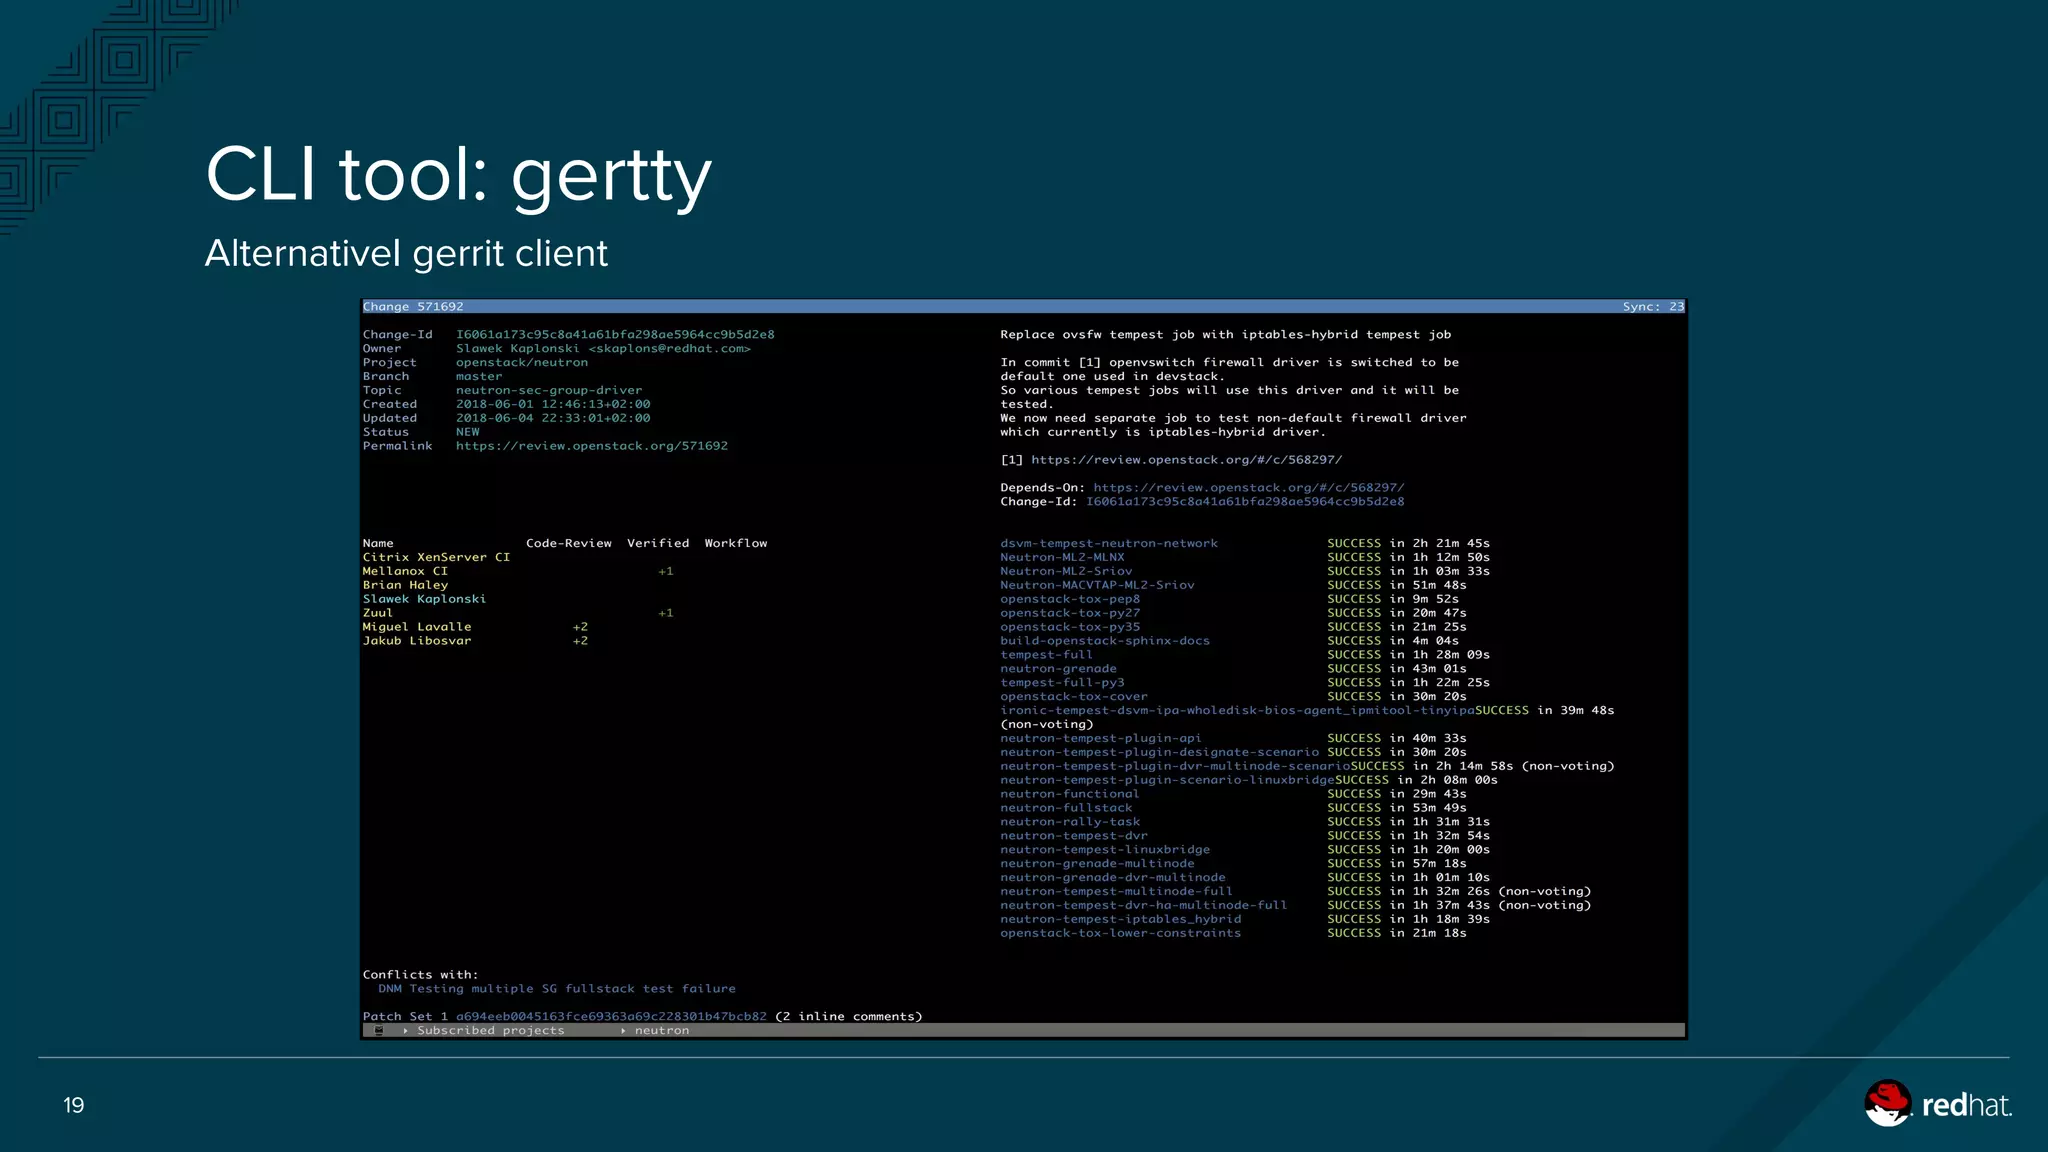Open the neutron-tempest-linuxbridge job link
This screenshot has height=1152, width=2048.
tap(1105, 851)
